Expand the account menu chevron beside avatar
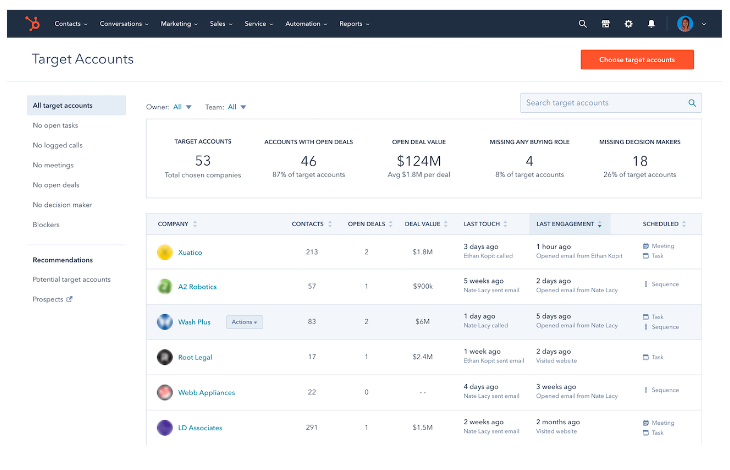Image resolution: width=730 pixels, height=470 pixels. (x=704, y=24)
